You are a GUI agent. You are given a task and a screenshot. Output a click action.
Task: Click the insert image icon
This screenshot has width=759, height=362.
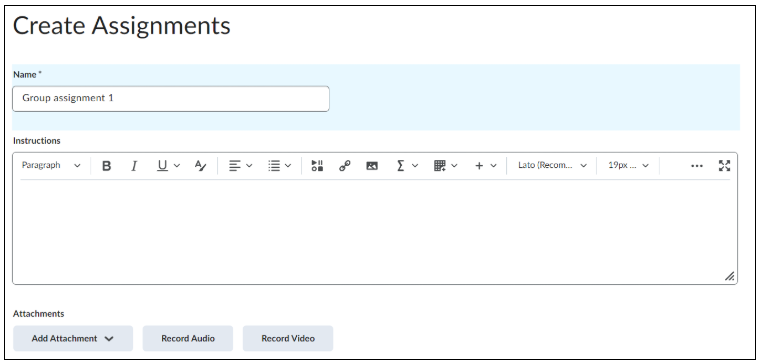(372, 166)
